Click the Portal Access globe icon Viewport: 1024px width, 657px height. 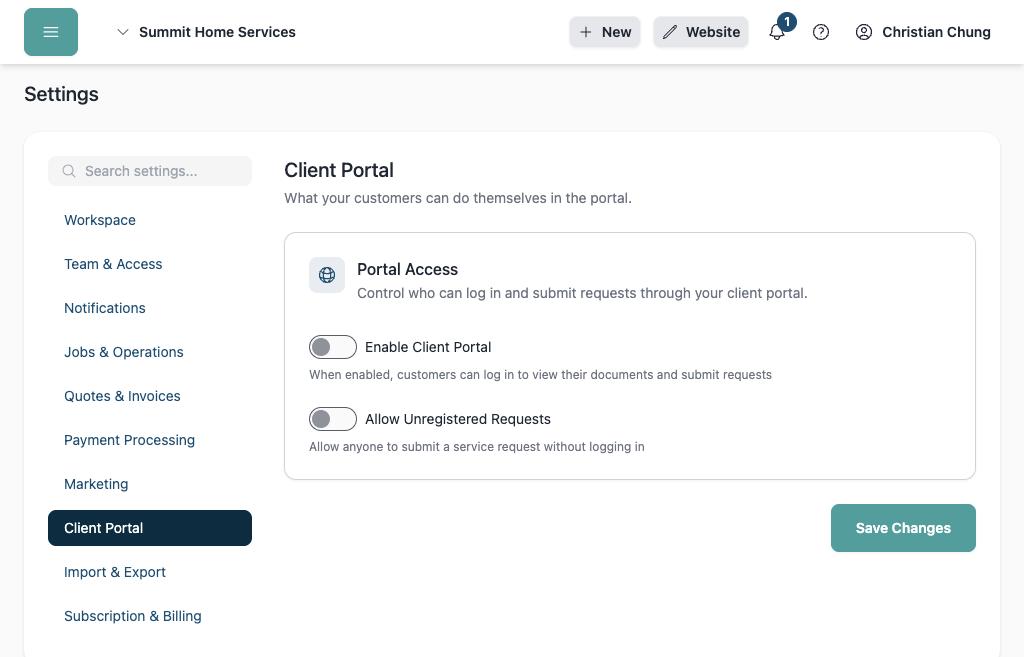click(327, 275)
